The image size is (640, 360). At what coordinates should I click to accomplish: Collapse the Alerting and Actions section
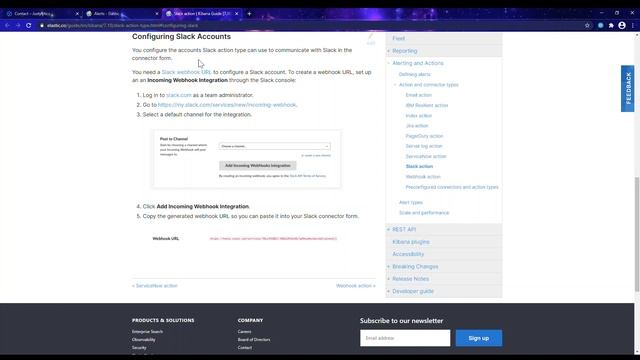click(389, 63)
